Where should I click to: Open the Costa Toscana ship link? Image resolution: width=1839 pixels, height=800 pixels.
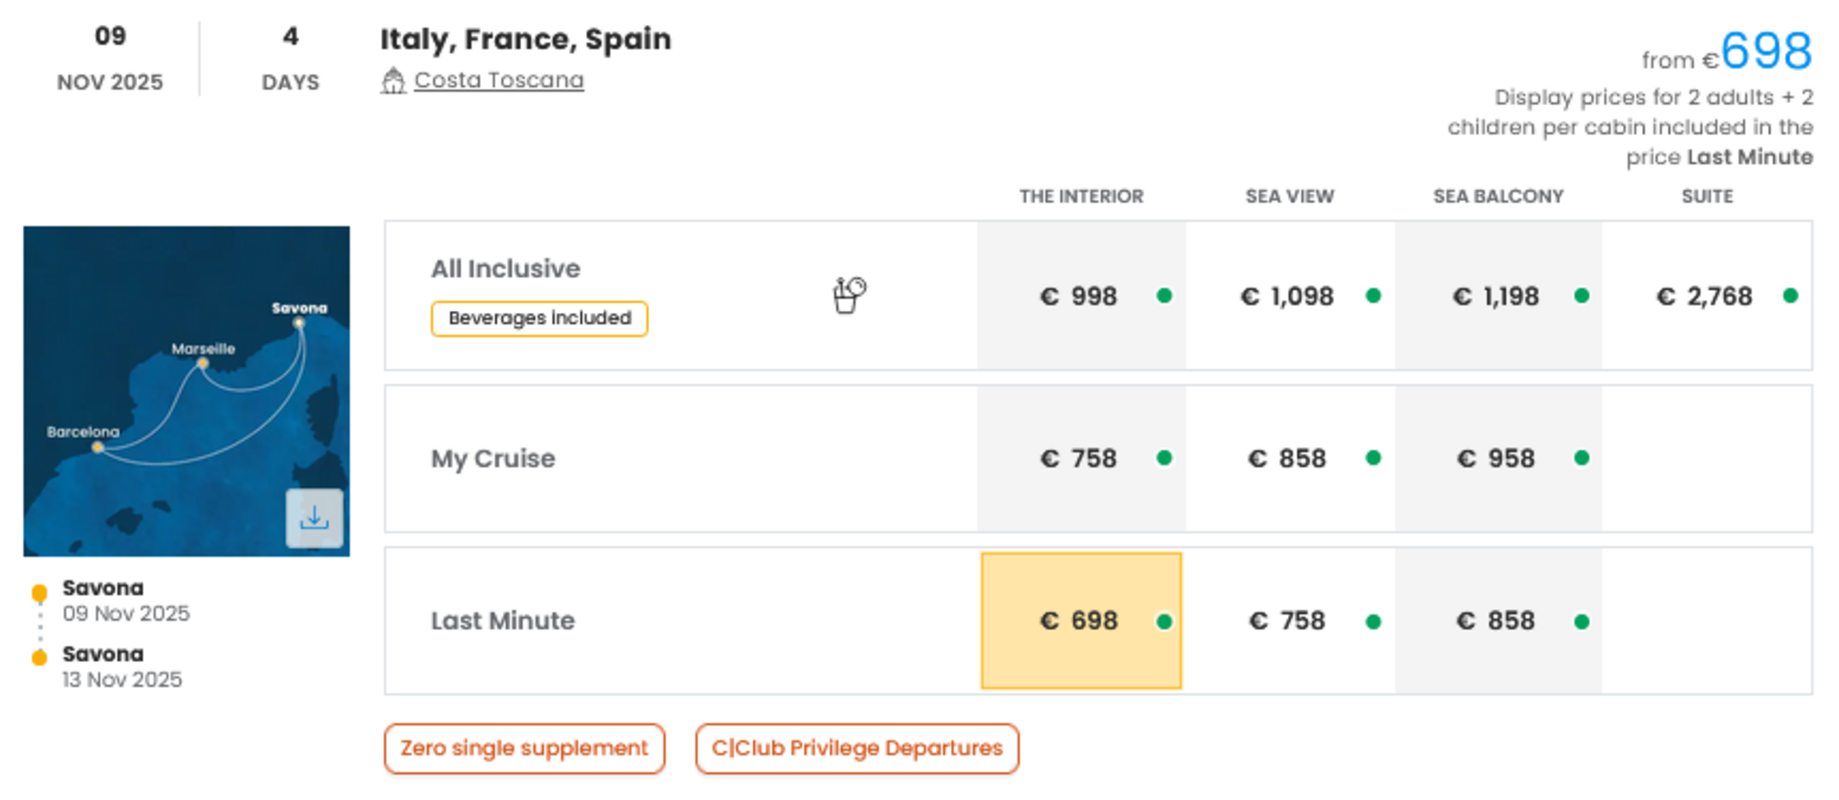tap(498, 80)
